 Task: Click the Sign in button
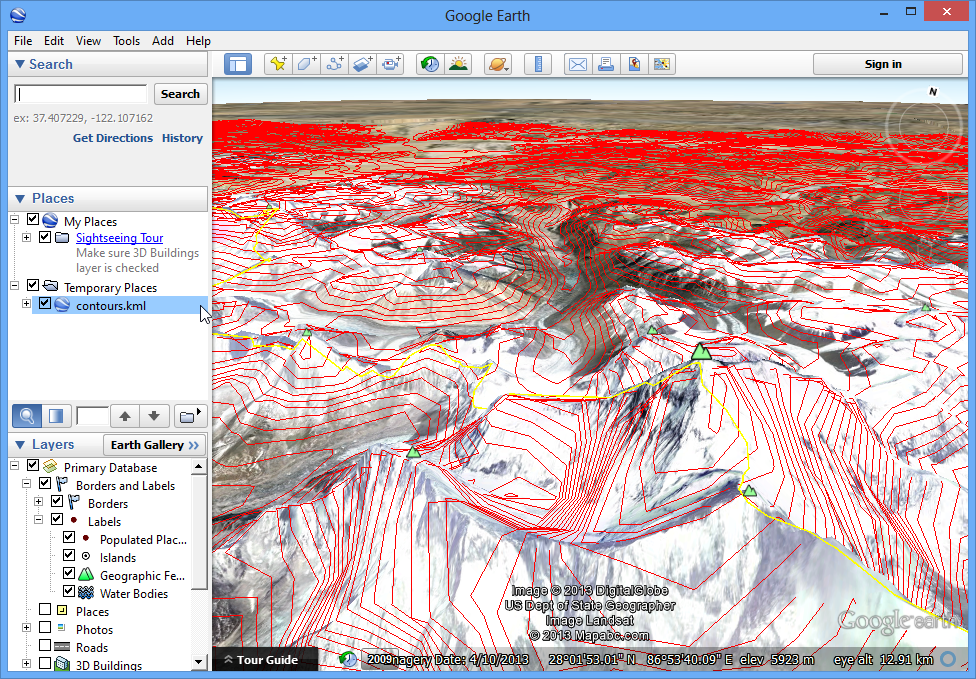tap(888, 64)
